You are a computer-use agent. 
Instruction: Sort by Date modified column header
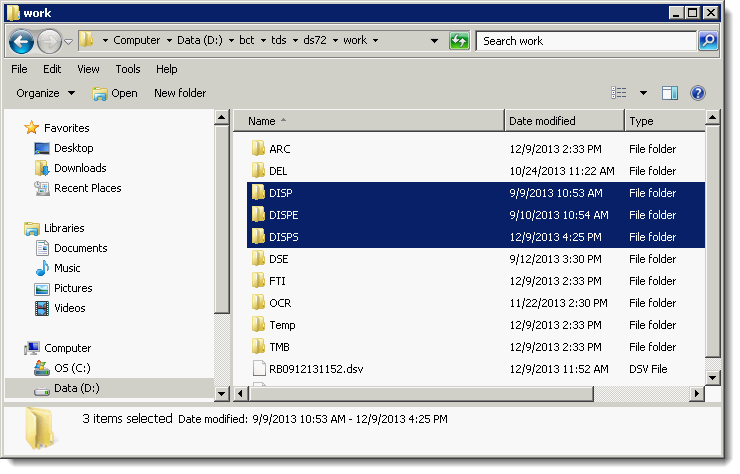[x=564, y=121]
